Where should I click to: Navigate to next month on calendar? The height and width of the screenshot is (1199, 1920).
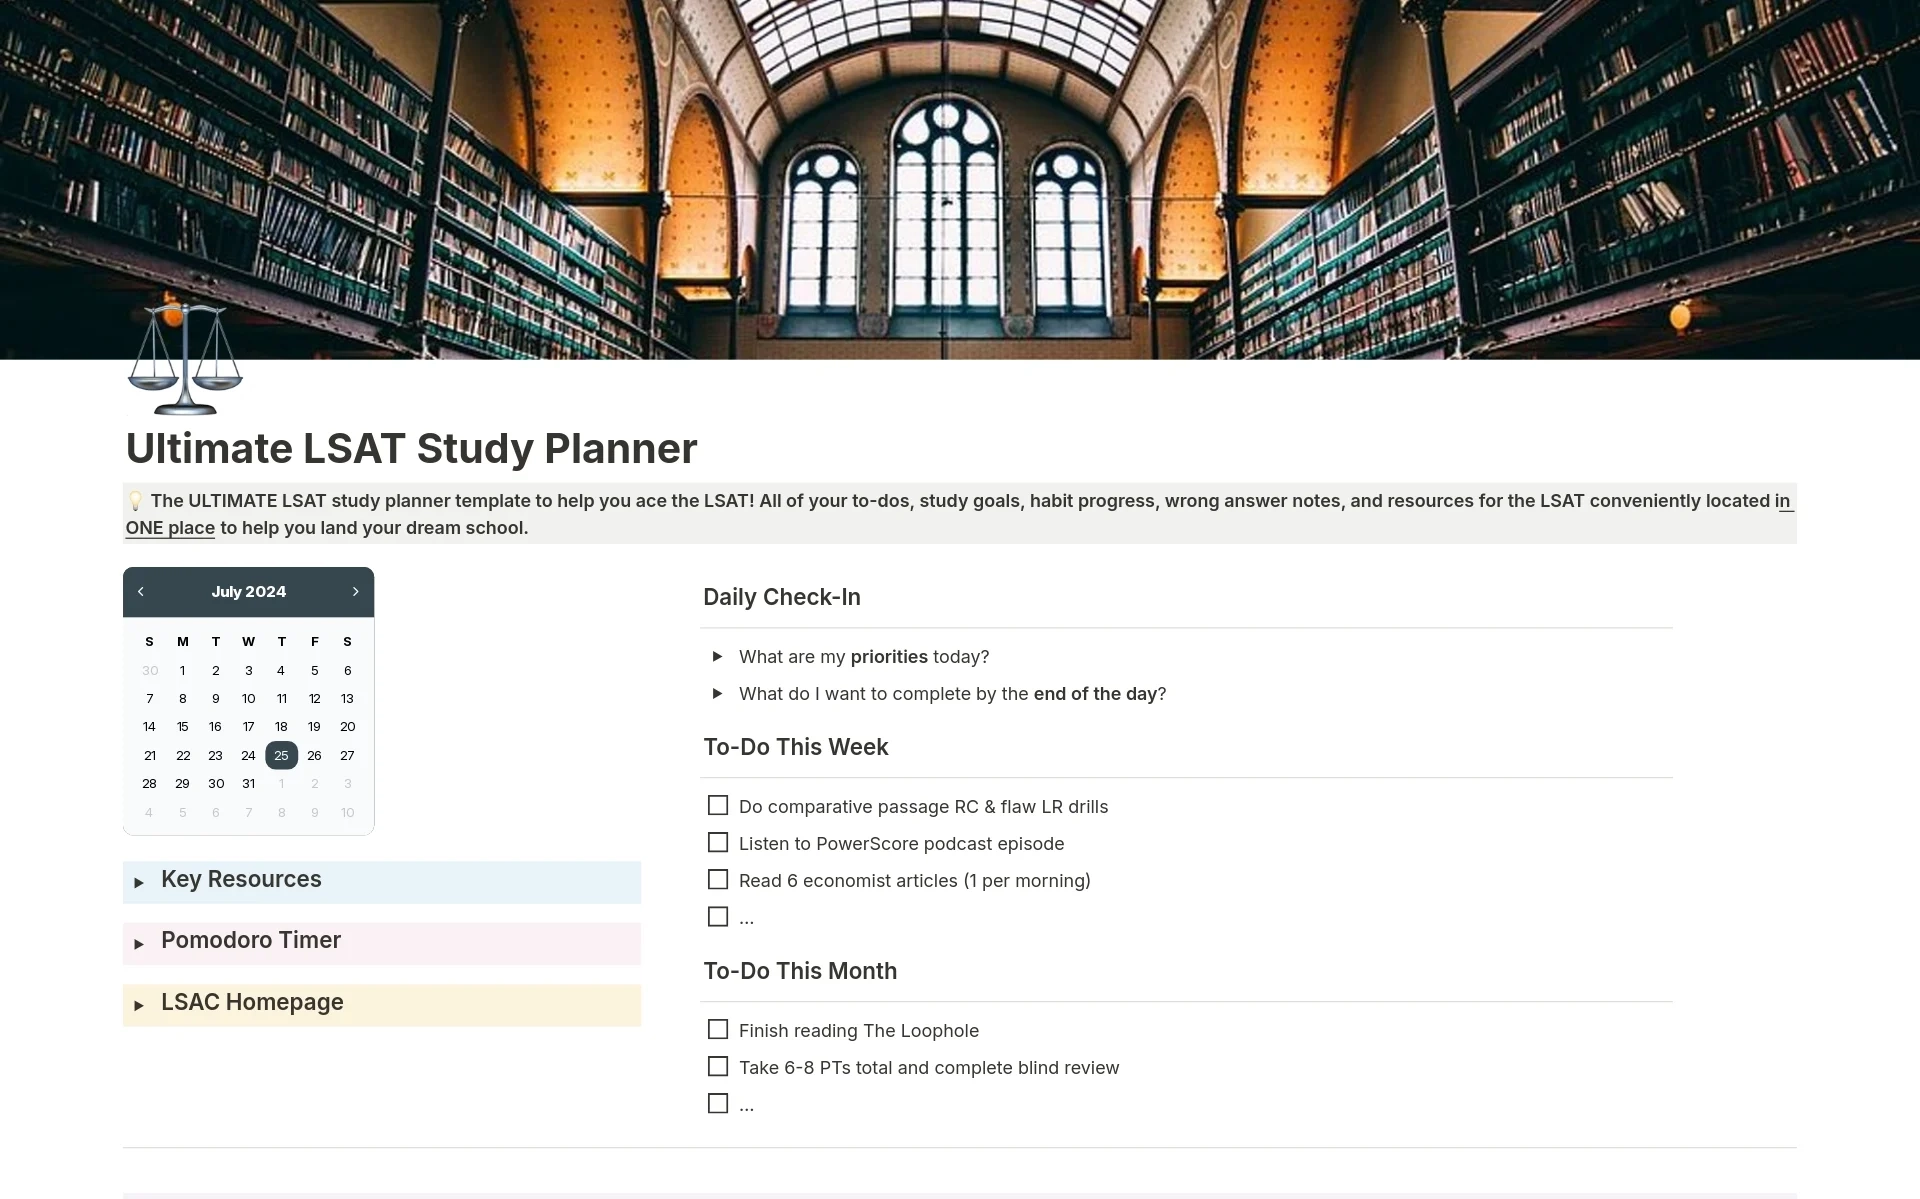tap(355, 591)
